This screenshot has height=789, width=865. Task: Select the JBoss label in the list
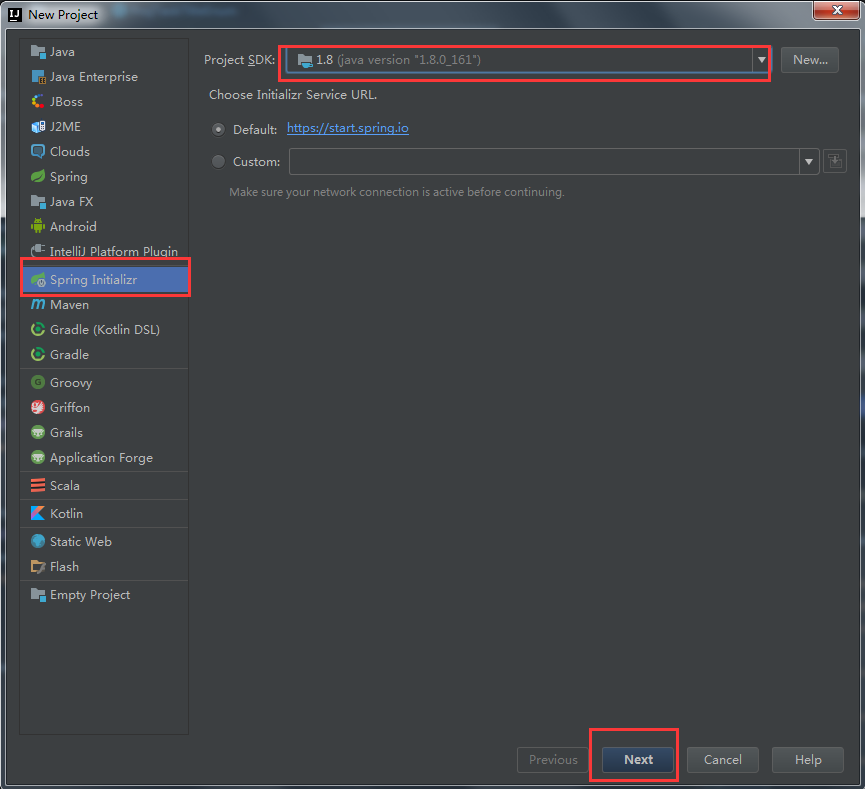tap(66, 102)
